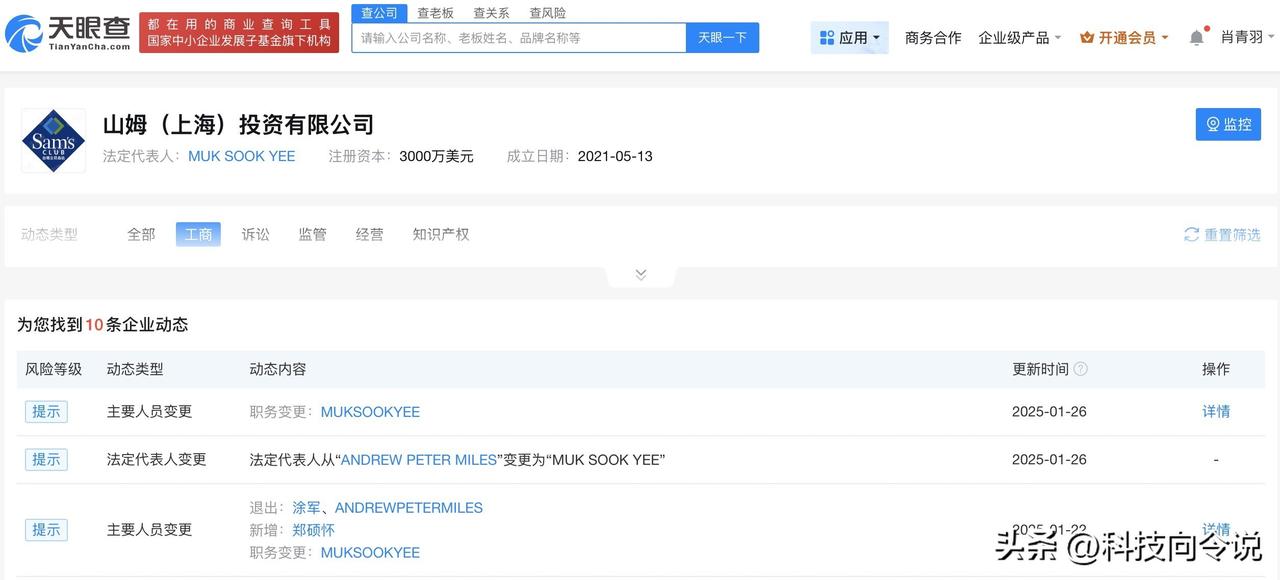Open ANDREW PETER MILES link in representative change

coord(419,459)
